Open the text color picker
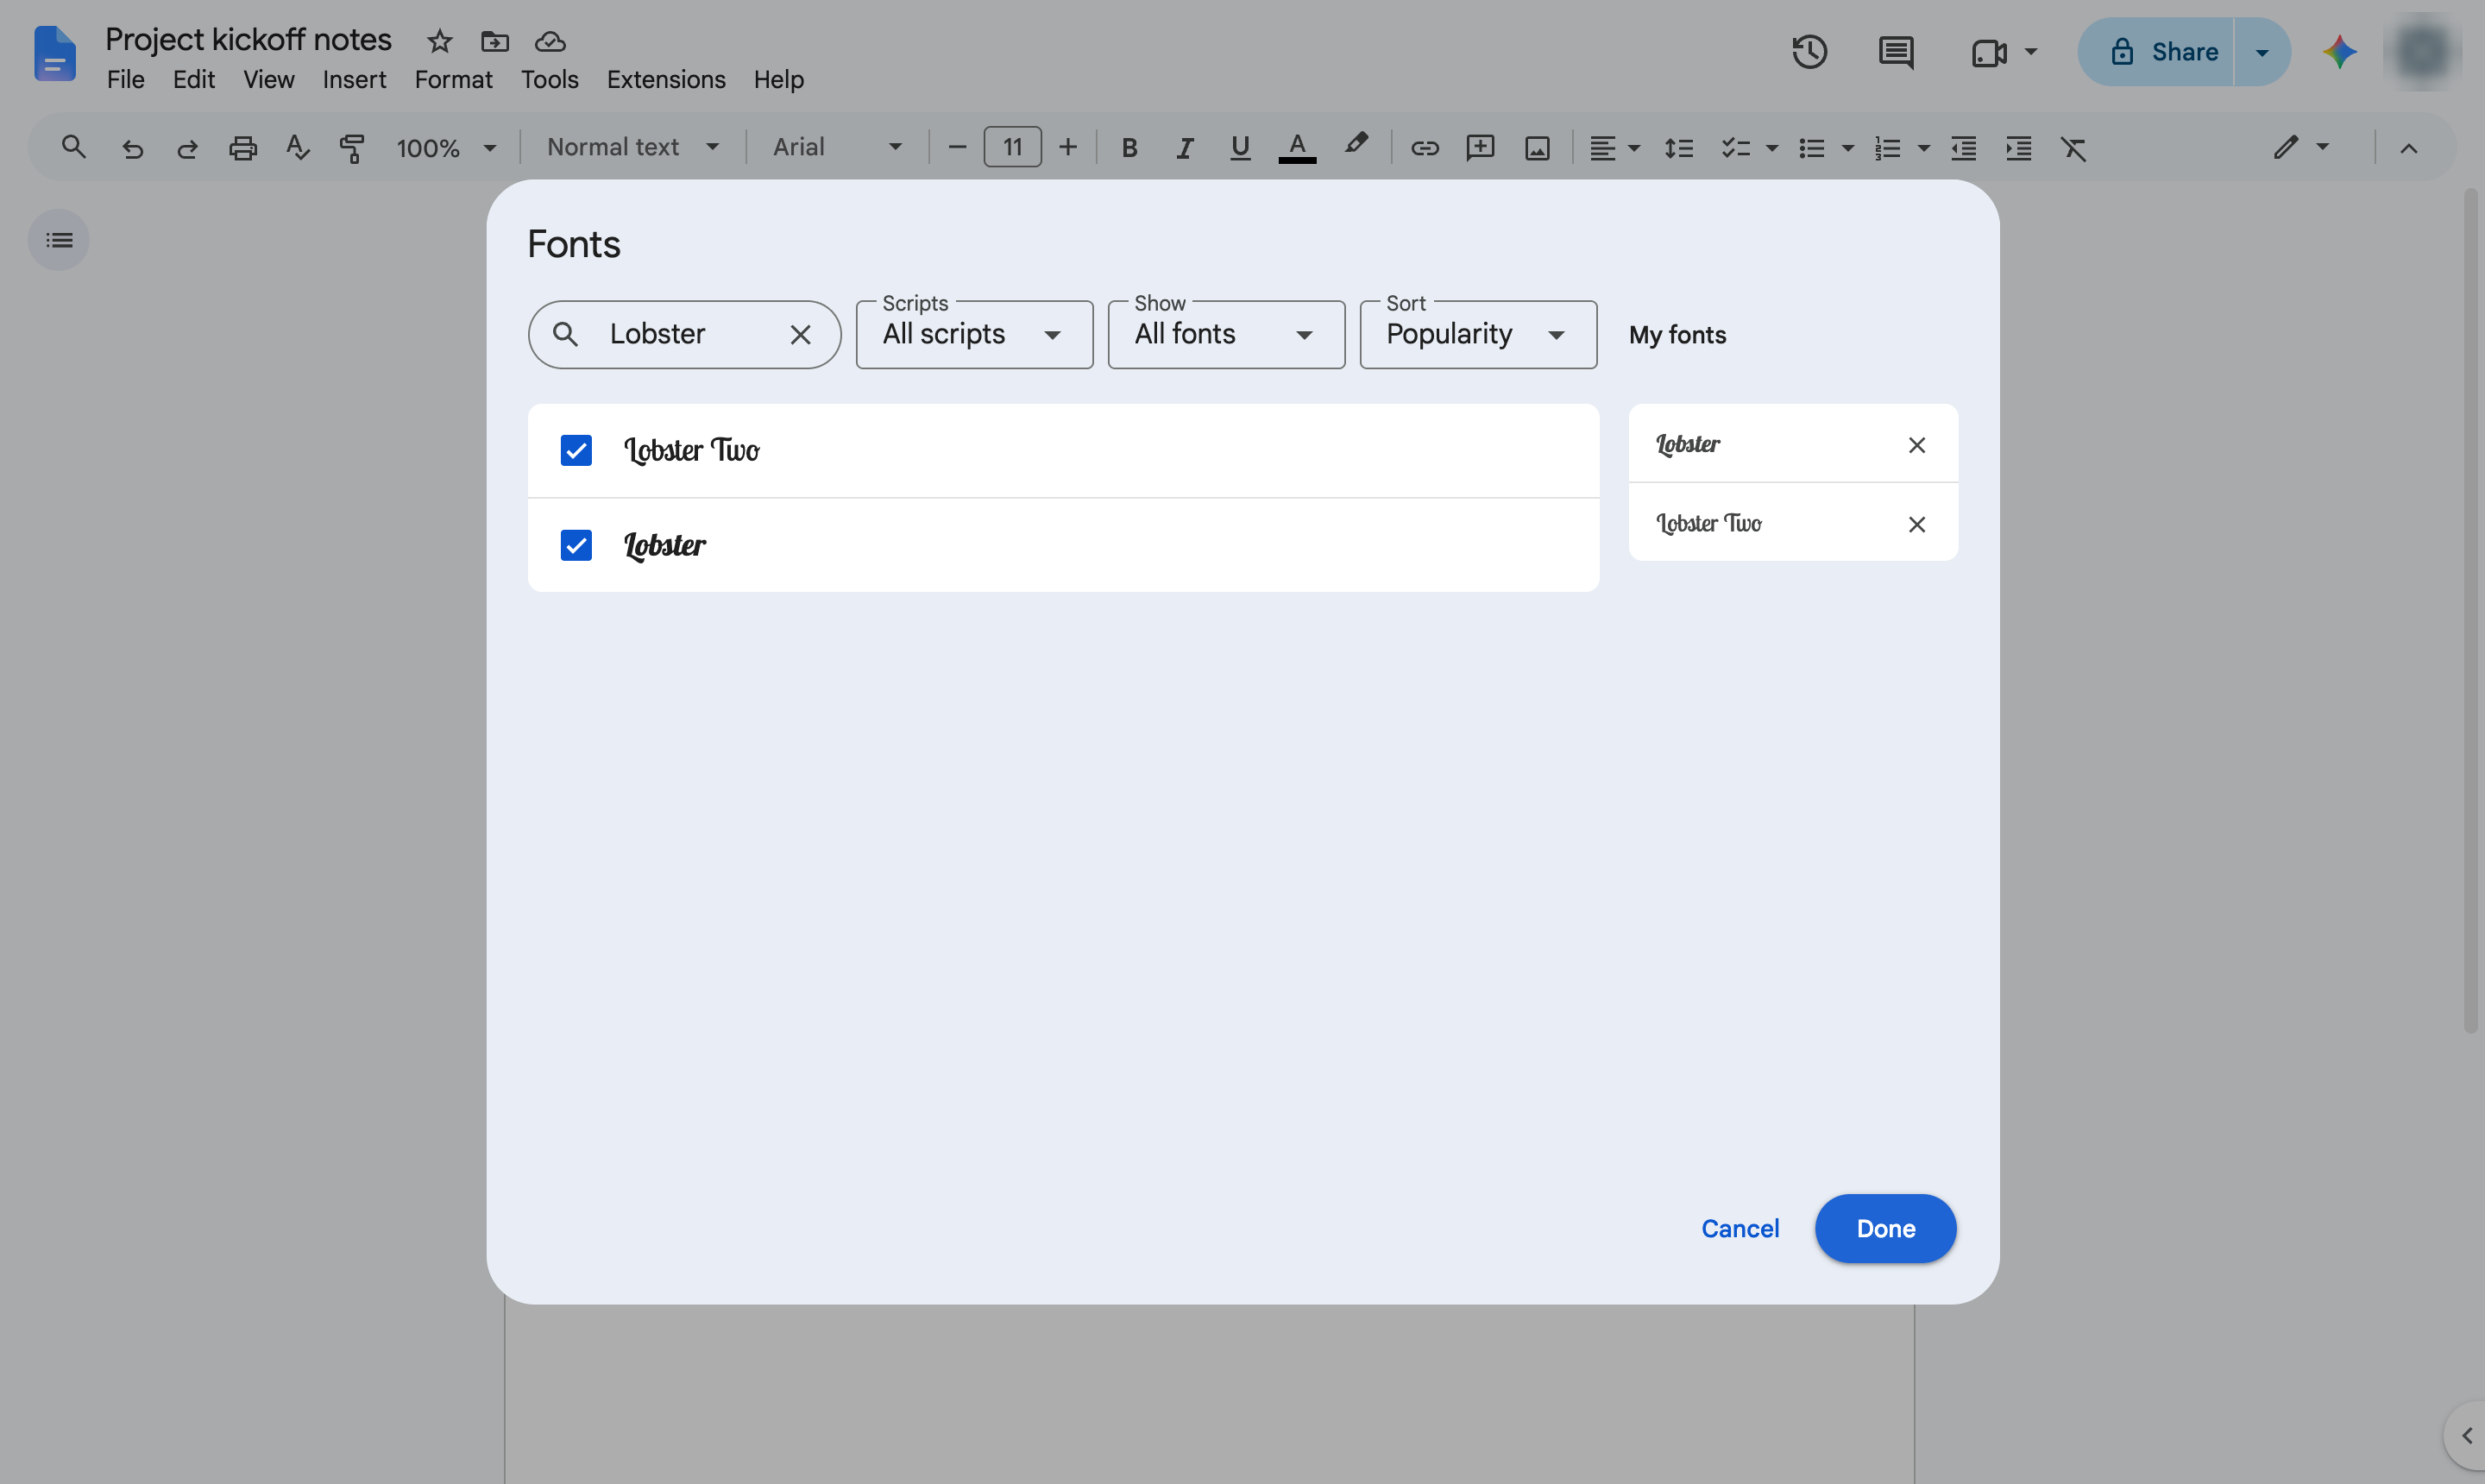This screenshot has height=1484, width=2485. 1297,148
